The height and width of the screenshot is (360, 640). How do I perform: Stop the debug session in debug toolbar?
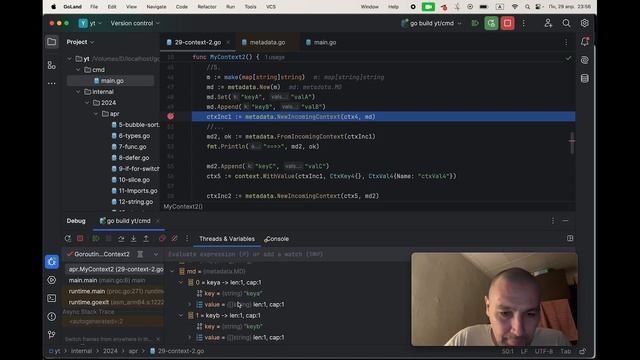(80, 238)
